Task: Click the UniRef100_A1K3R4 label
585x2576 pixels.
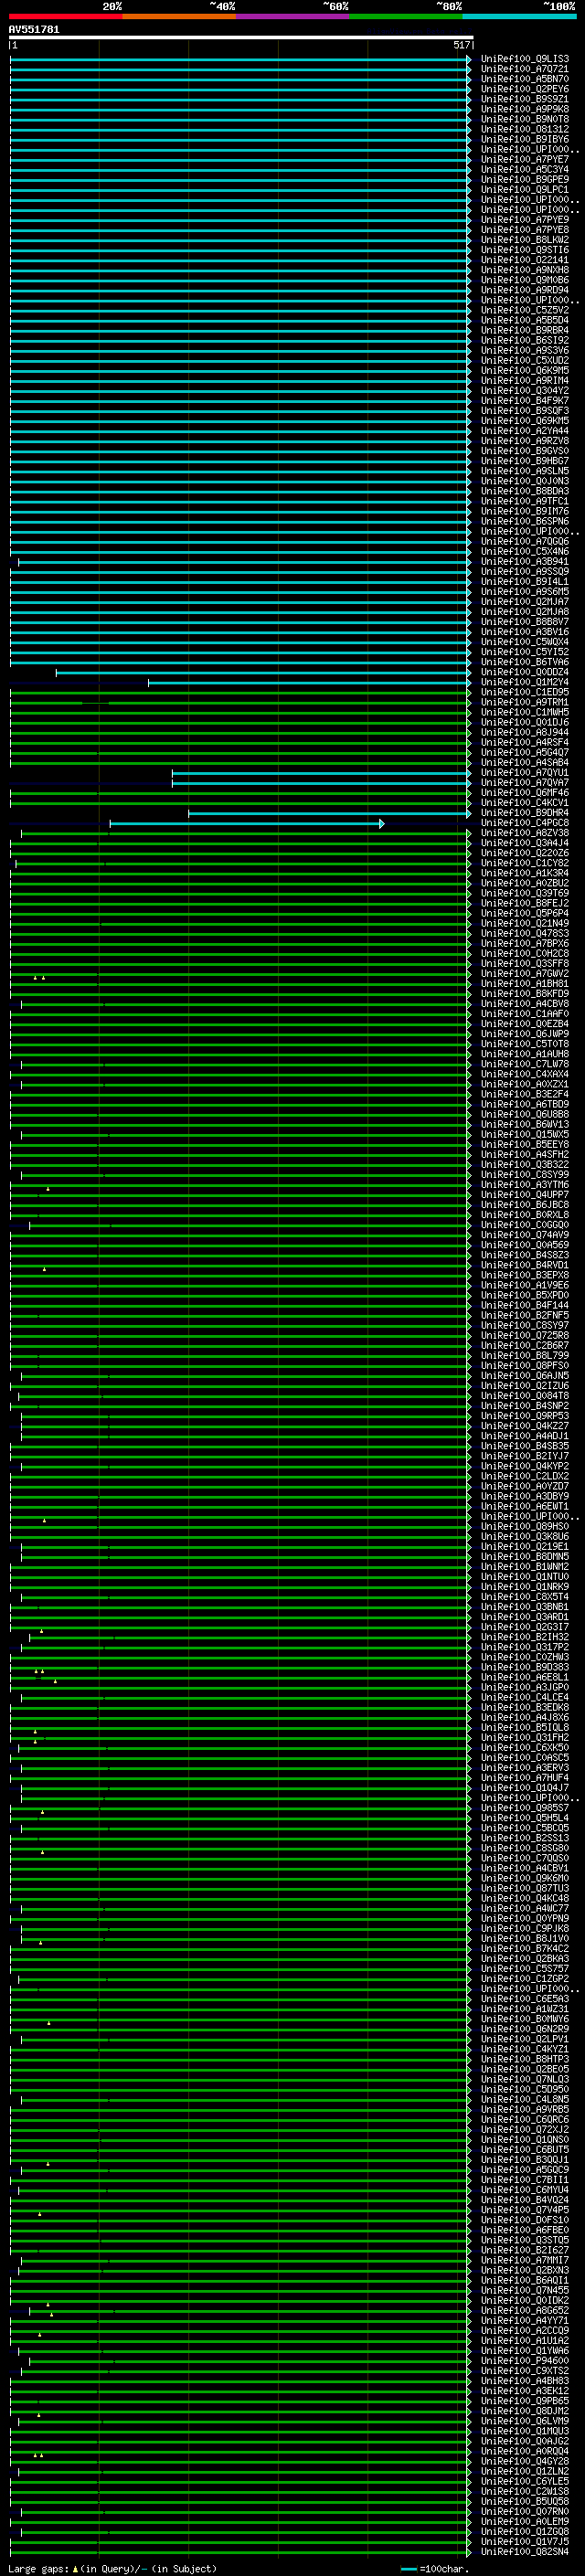Action: point(525,873)
